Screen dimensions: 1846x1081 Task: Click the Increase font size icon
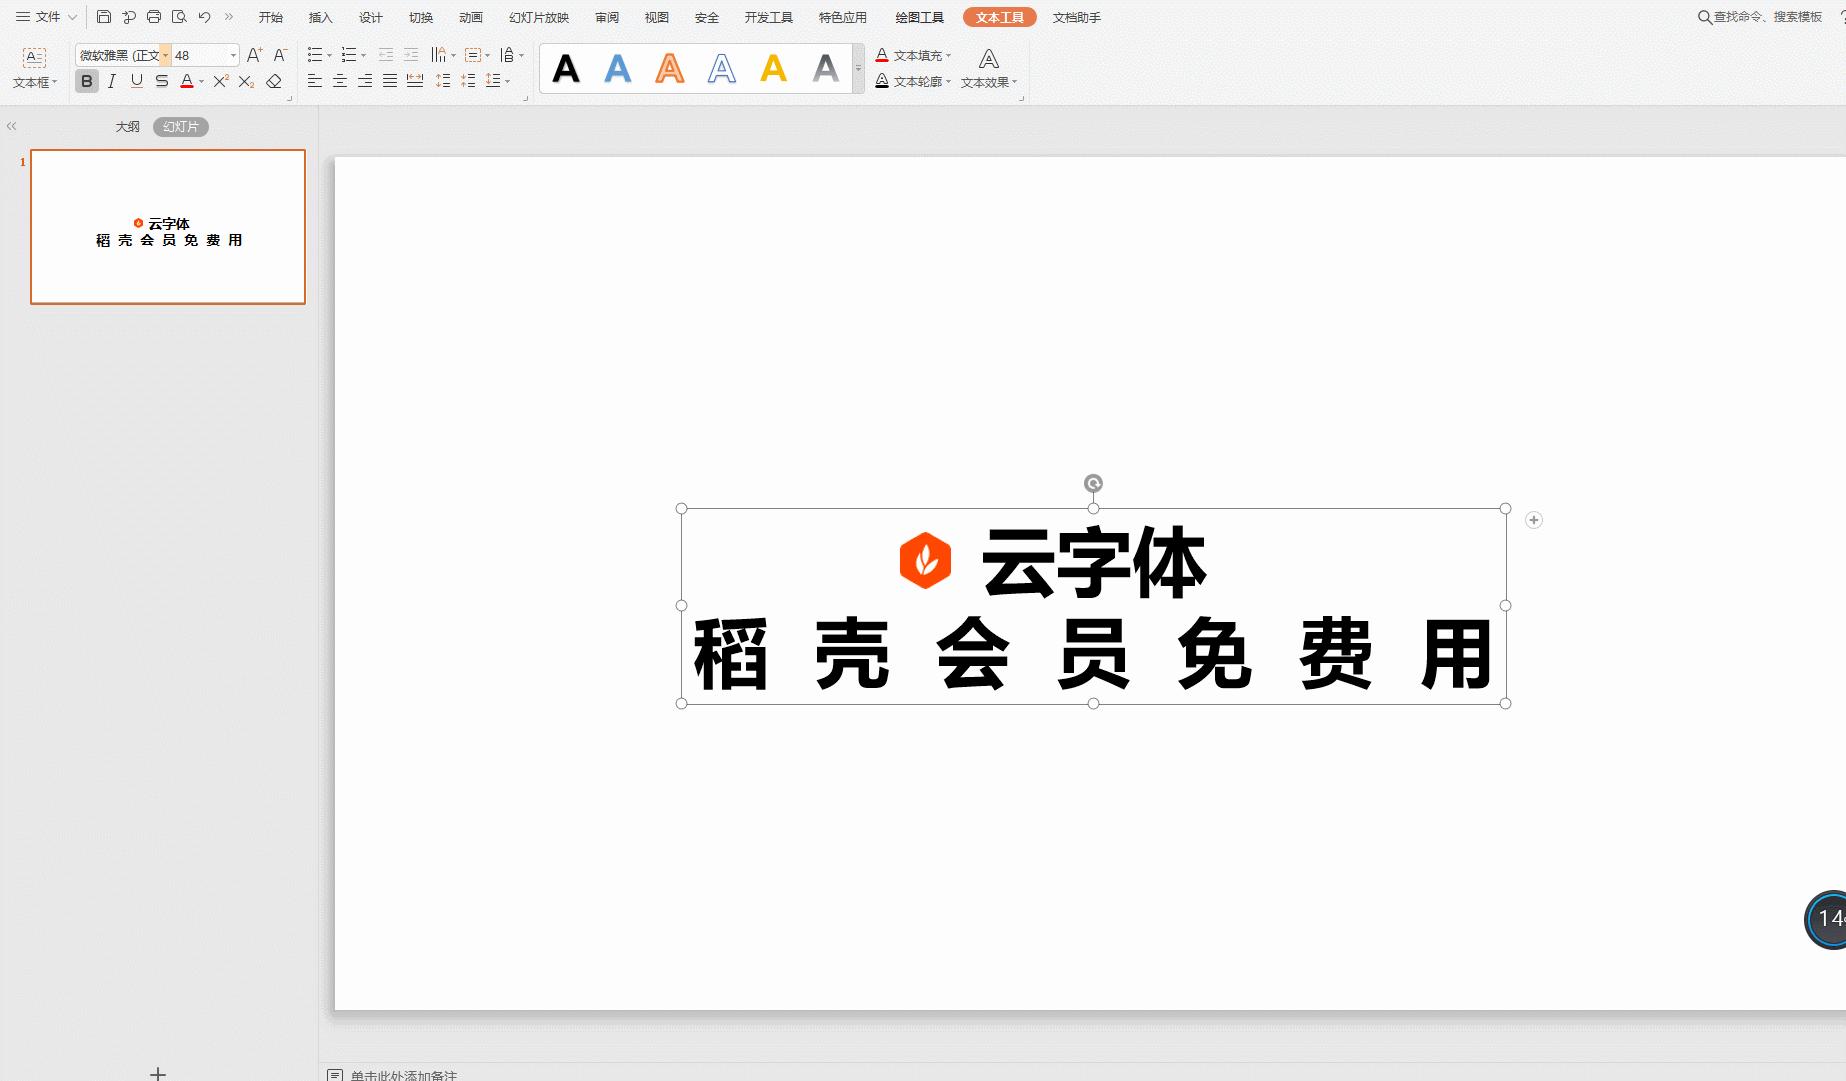point(254,54)
